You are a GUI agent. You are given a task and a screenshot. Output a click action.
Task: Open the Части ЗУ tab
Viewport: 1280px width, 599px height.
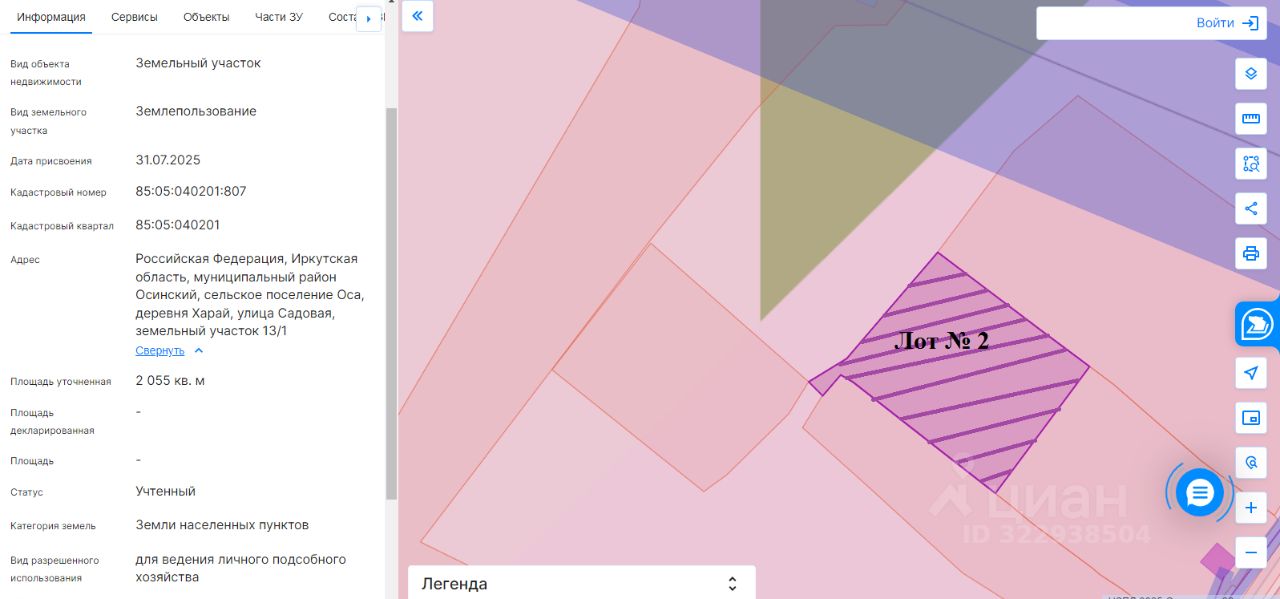point(279,17)
